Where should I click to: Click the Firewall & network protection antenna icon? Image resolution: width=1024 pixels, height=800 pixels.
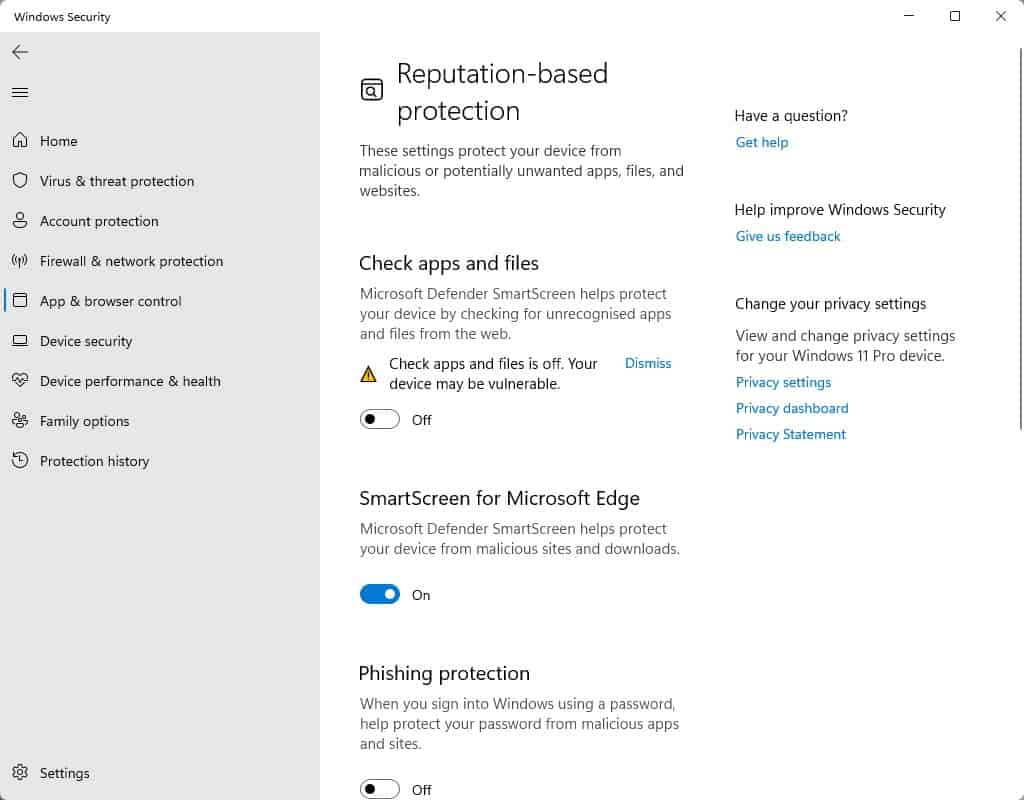tap(20, 261)
